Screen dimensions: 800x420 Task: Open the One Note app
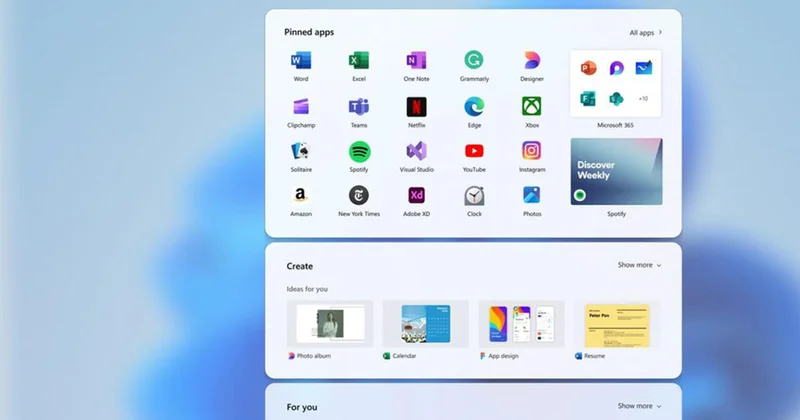pos(416,61)
